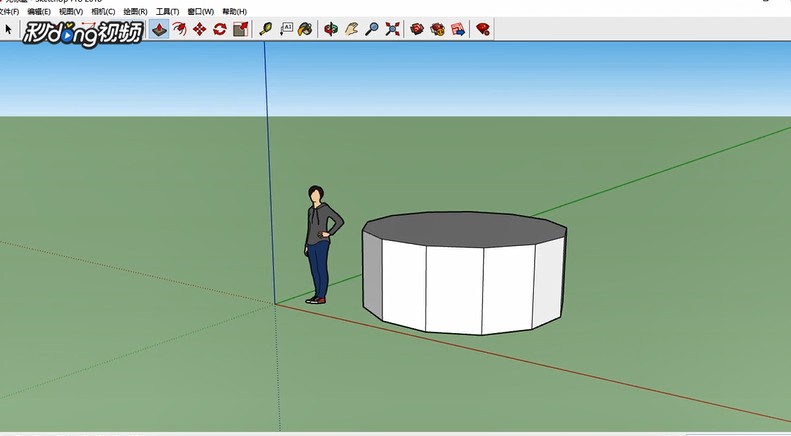Select the arrow Select tool
Image resolution: width=791 pixels, height=436 pixels.
click(x=8, y=29)
